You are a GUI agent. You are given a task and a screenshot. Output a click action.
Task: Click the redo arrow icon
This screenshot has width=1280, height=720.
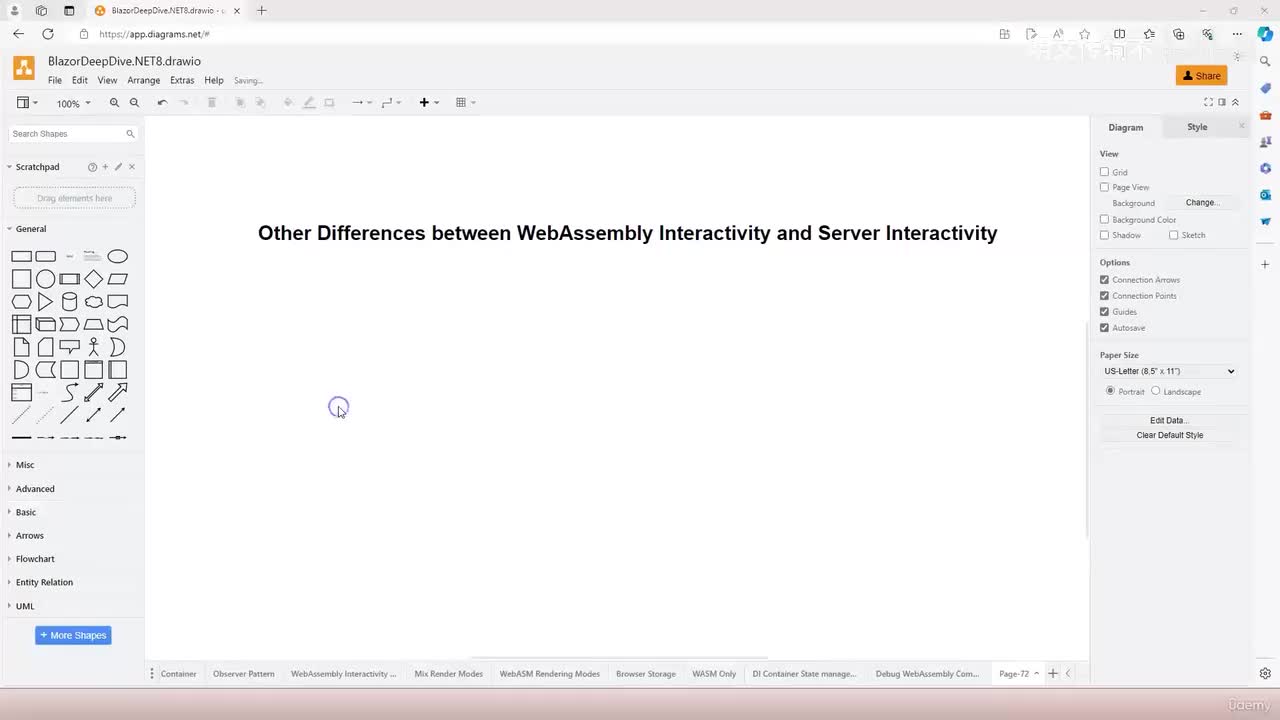point(184,103)
